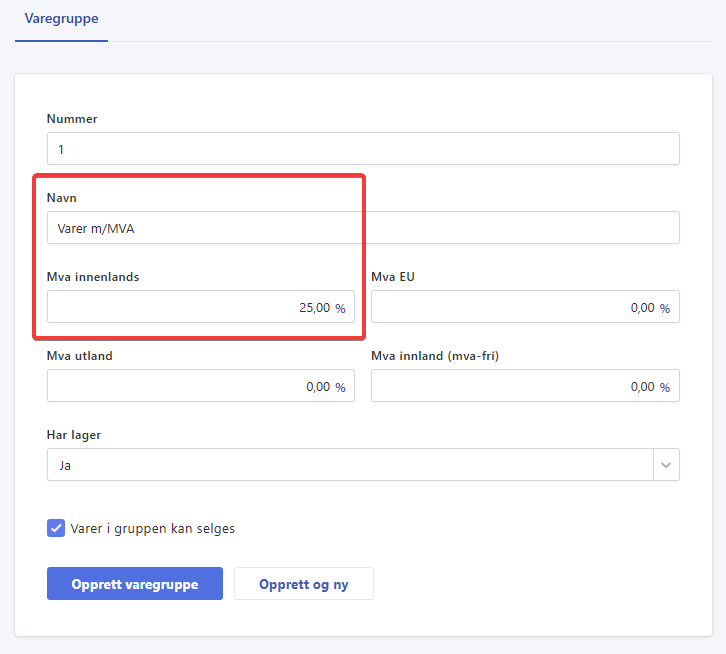The width and height of the screenshot is (726, 654).
Task: Select the Mva innenlands value field
Action: [190, 308]
